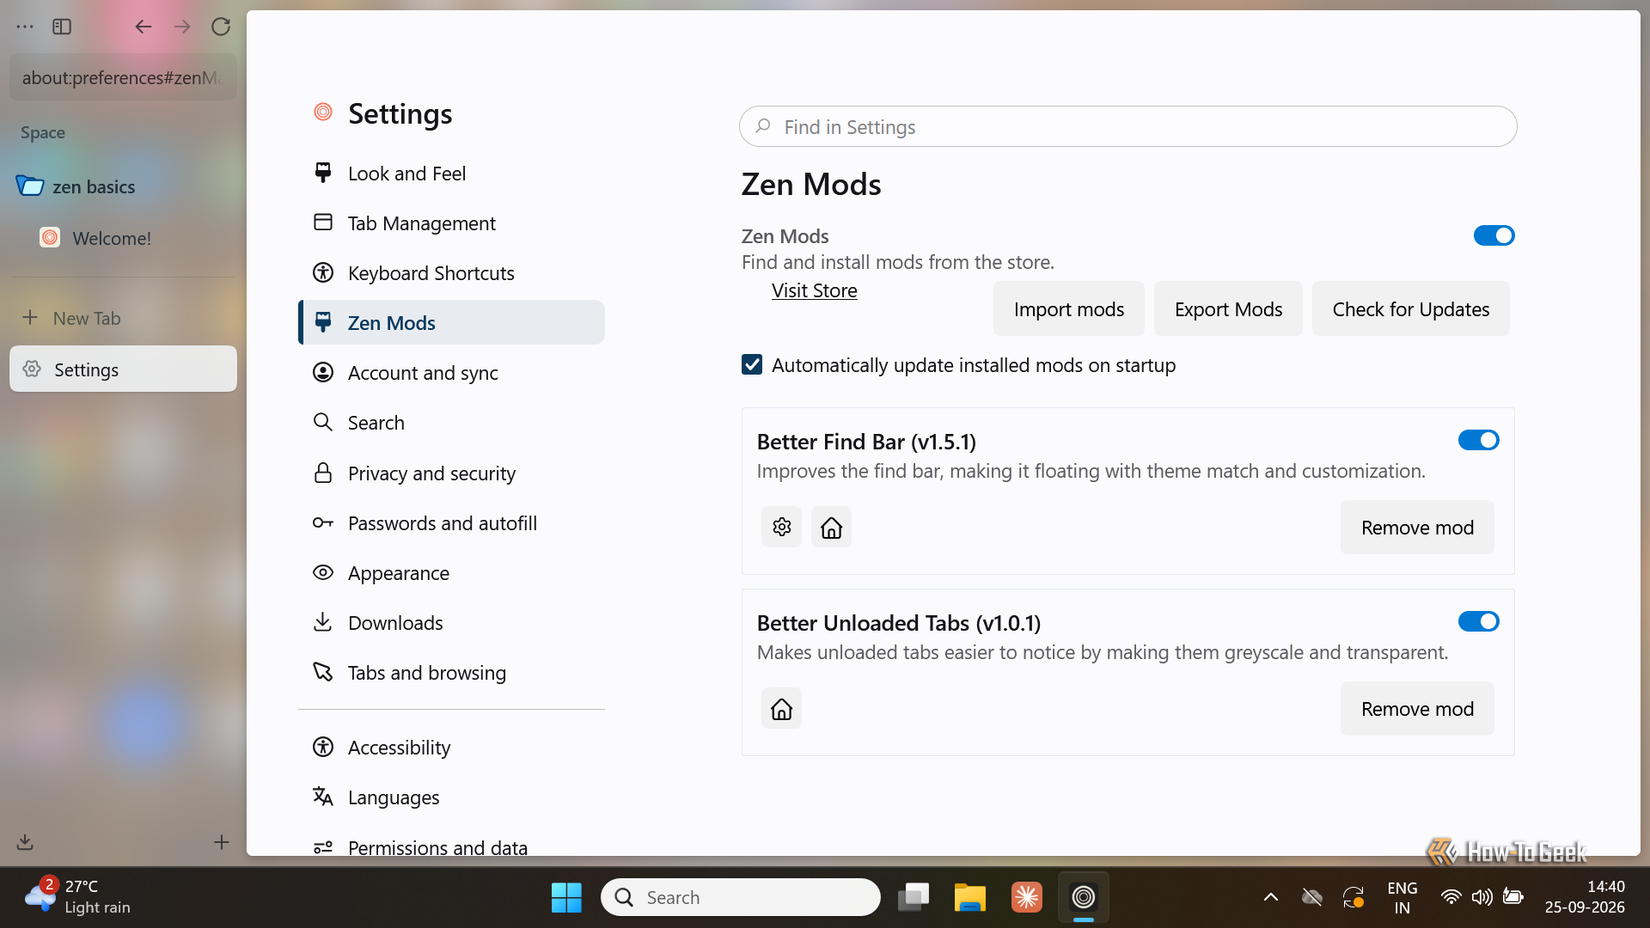Go back with the back arrow
Viewport: 1650px width, 928px height.
(143, 27)
